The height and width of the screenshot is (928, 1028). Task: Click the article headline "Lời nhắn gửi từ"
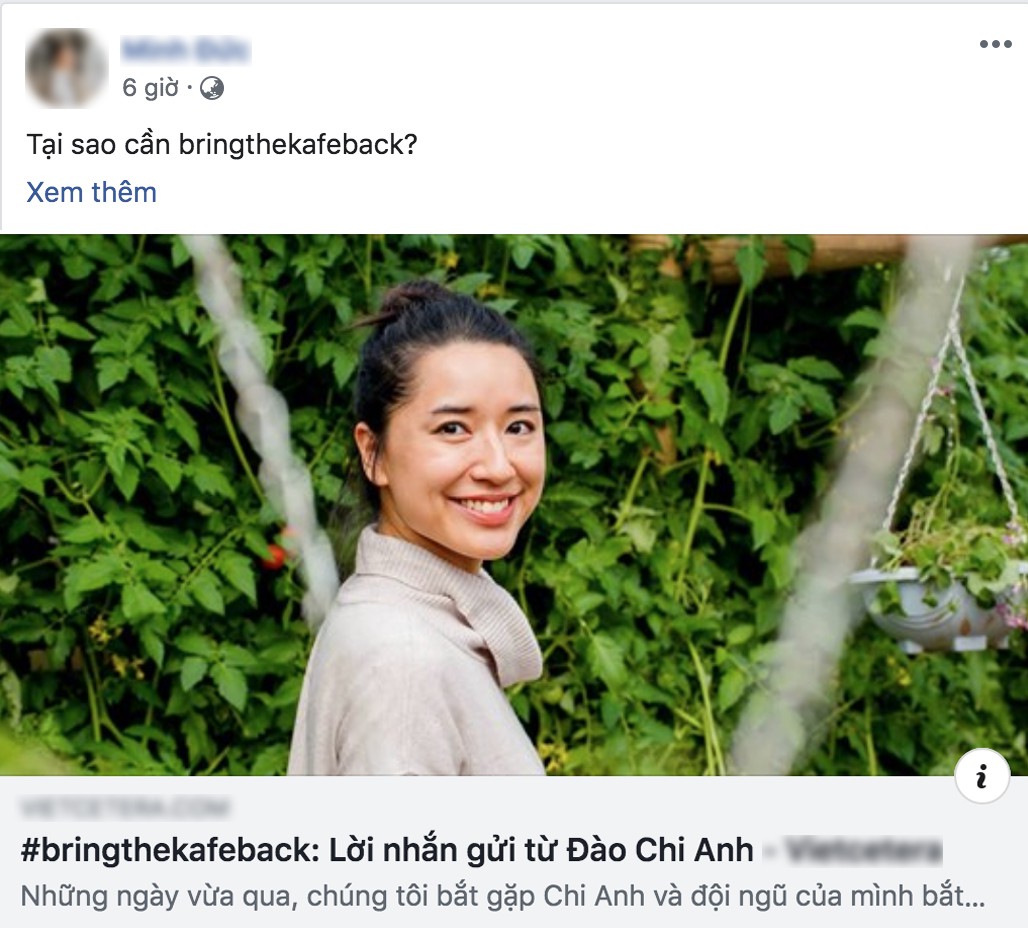click(443, 850)
